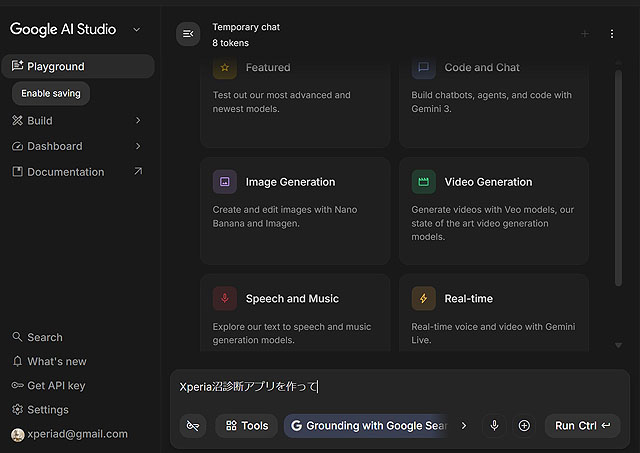The width and height of the screenshot is (640, 453).
Task: Click the Enable saving button
Action: 51,93
